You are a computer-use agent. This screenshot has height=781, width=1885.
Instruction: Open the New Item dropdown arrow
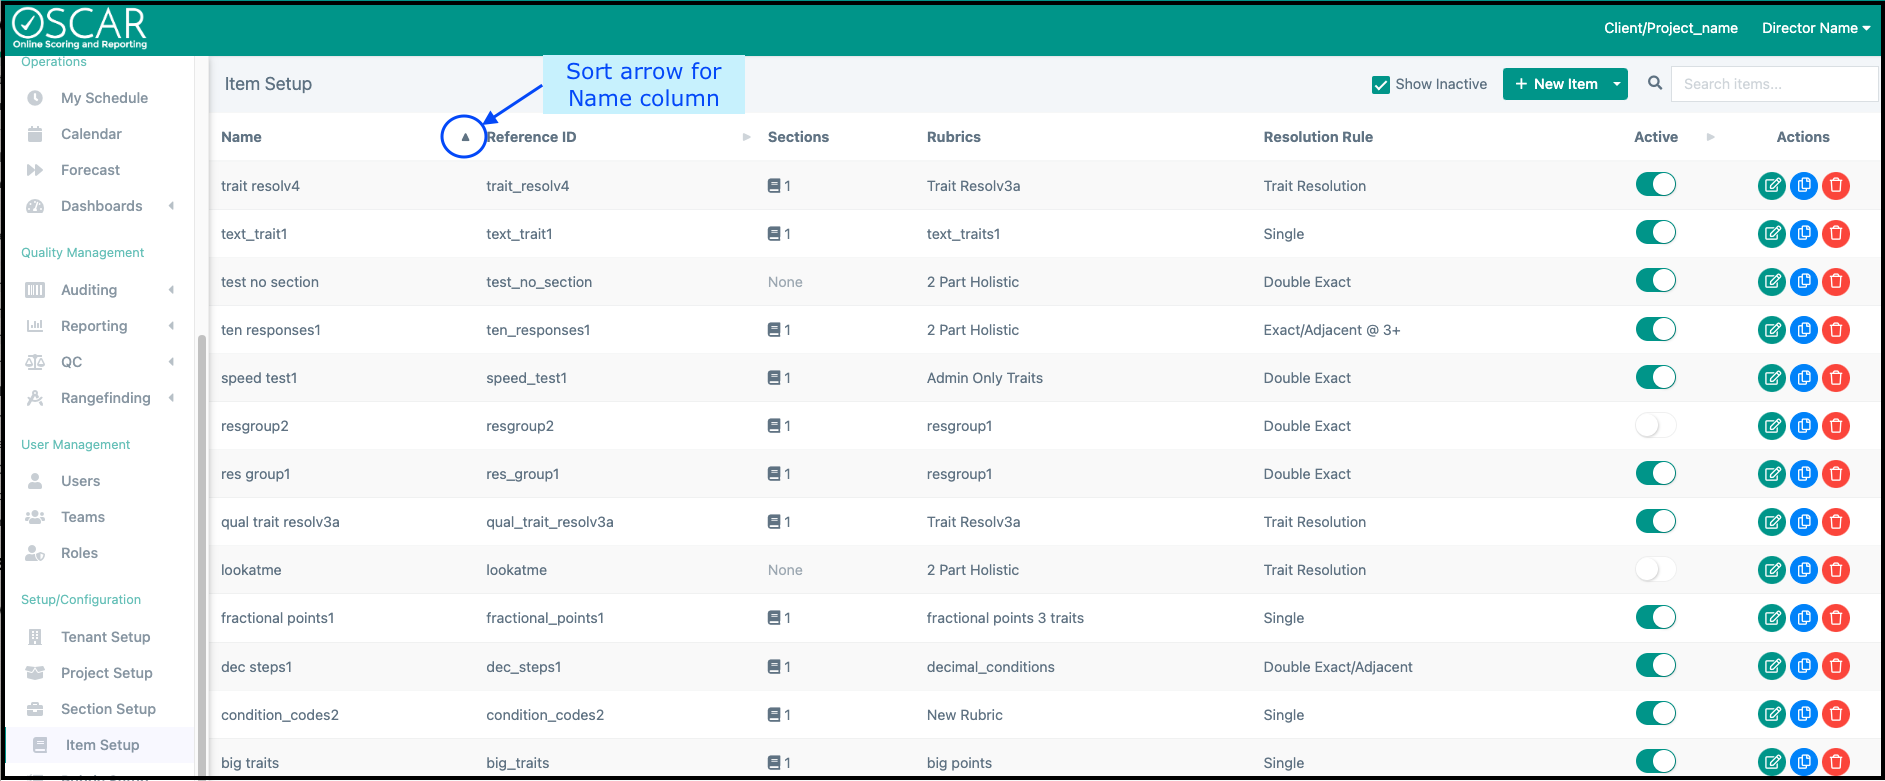tap(1617, 84)
